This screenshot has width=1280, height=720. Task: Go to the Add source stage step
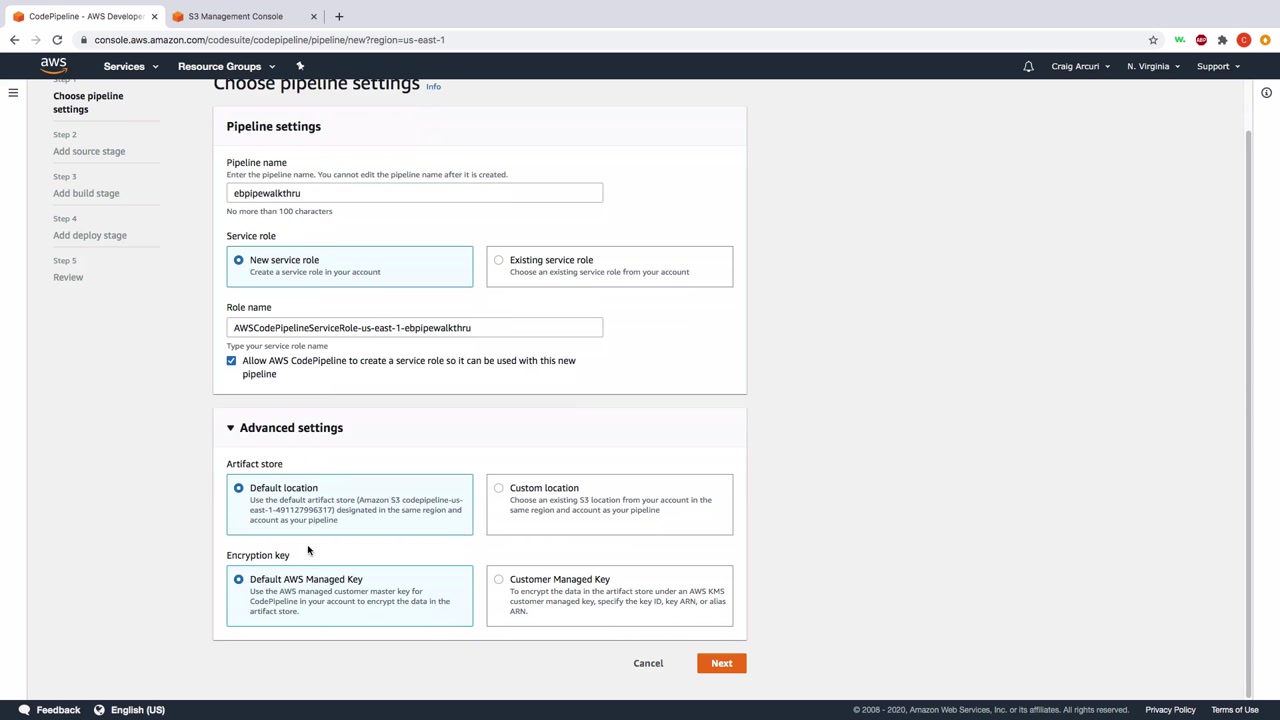89,152
